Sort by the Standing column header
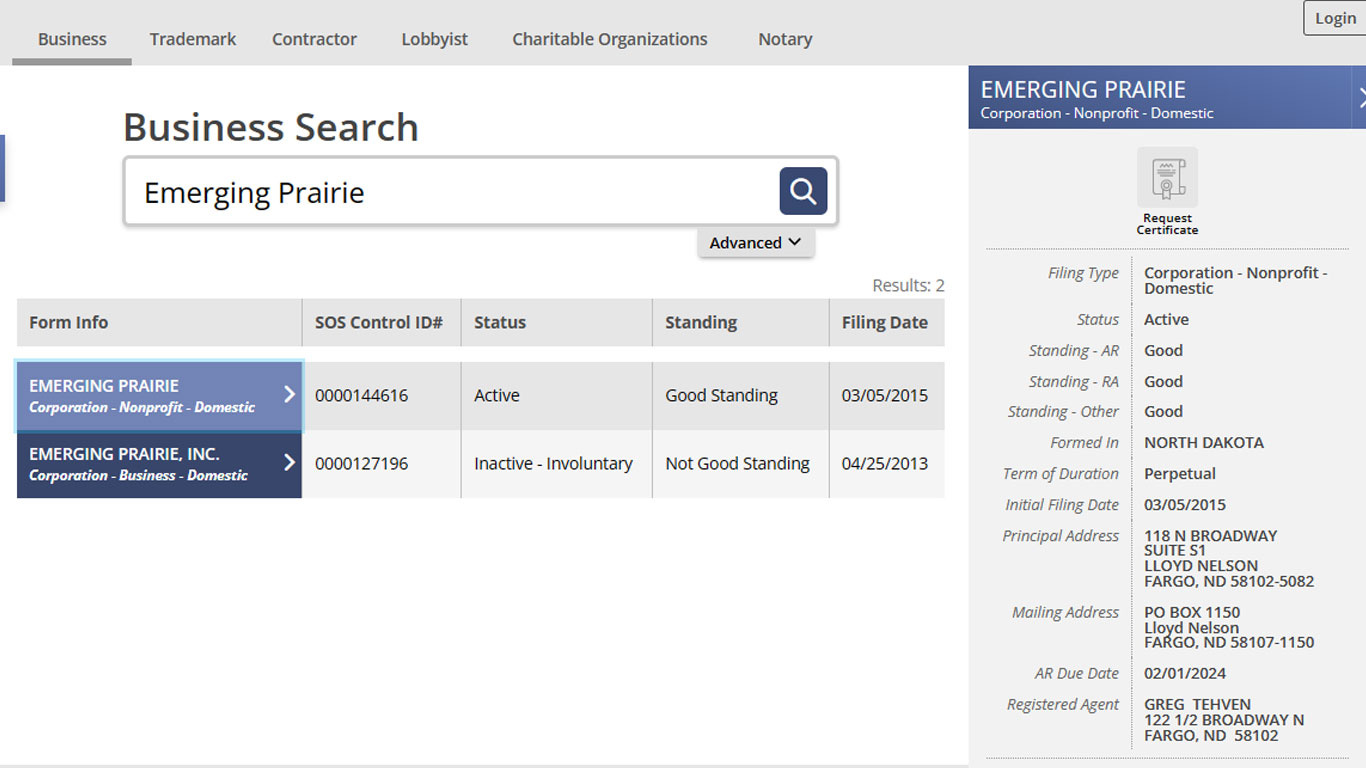1366x768 pixels. pos(740,322)
